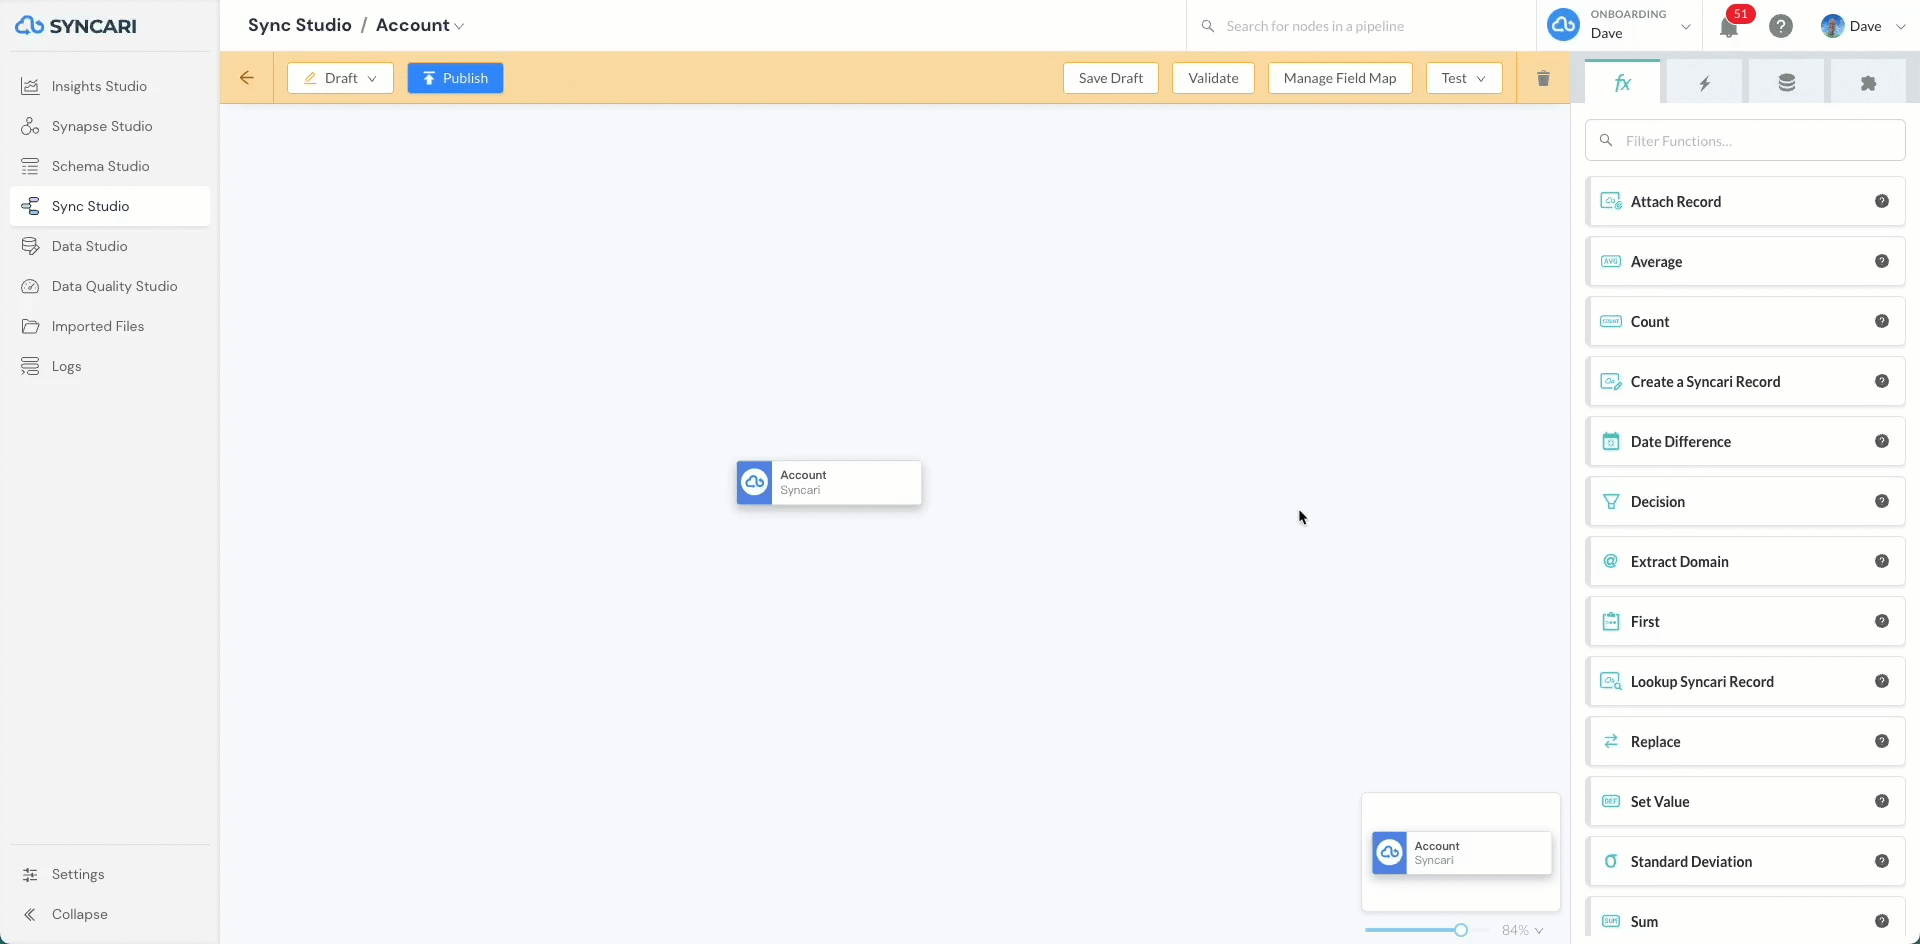Open the 84% zoom level dropdown
Viewport: 1920px width, 944px height.
tap(1522, 930)
